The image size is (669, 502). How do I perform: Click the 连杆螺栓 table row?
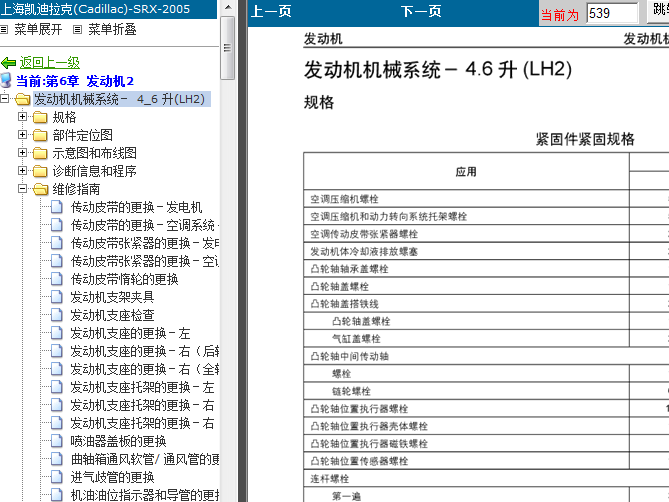pyautogui.click(x=486, y=479)
